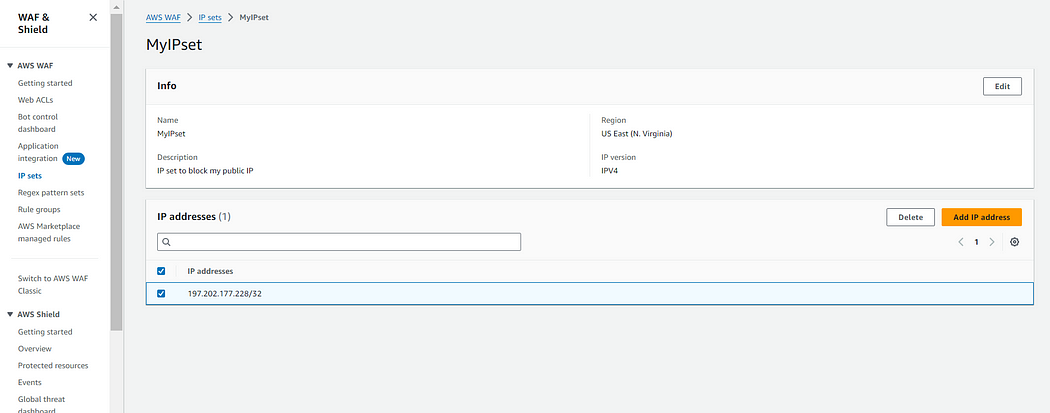Click the Edit button
Viewport: 1050px width, 413px height.
(x=1002, y=86)
